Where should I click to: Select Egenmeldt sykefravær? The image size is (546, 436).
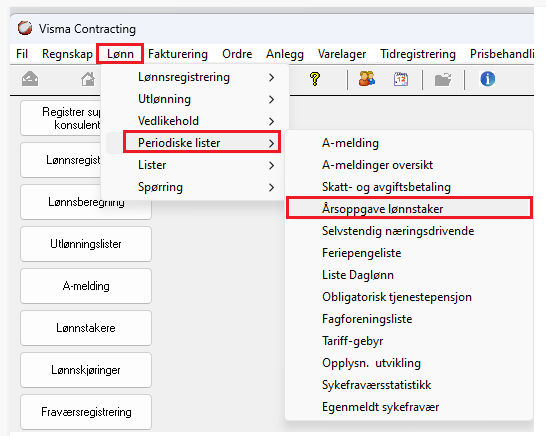click(x=409, y=407)
